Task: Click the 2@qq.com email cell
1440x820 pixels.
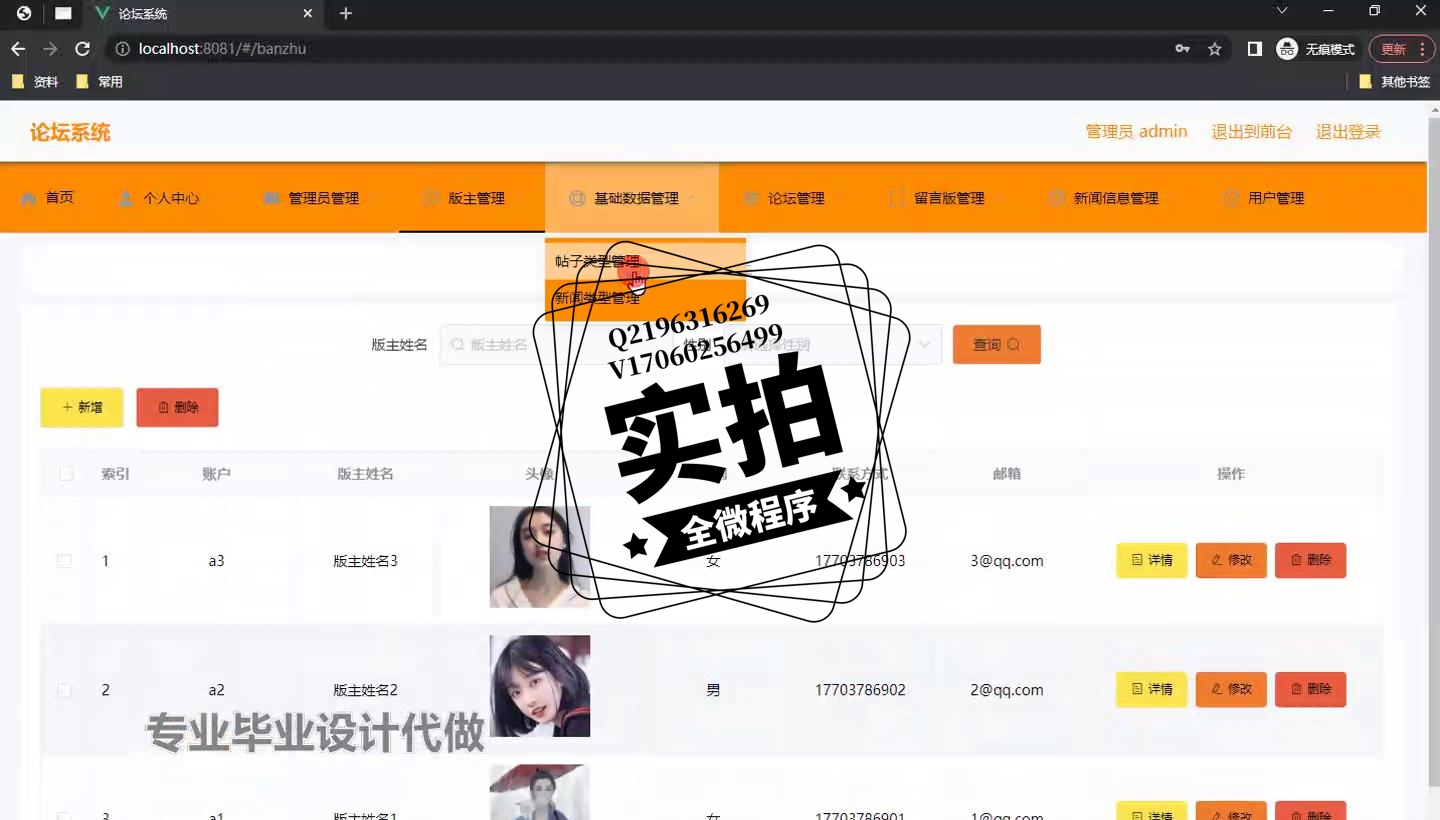Action: click(1007, 690)
